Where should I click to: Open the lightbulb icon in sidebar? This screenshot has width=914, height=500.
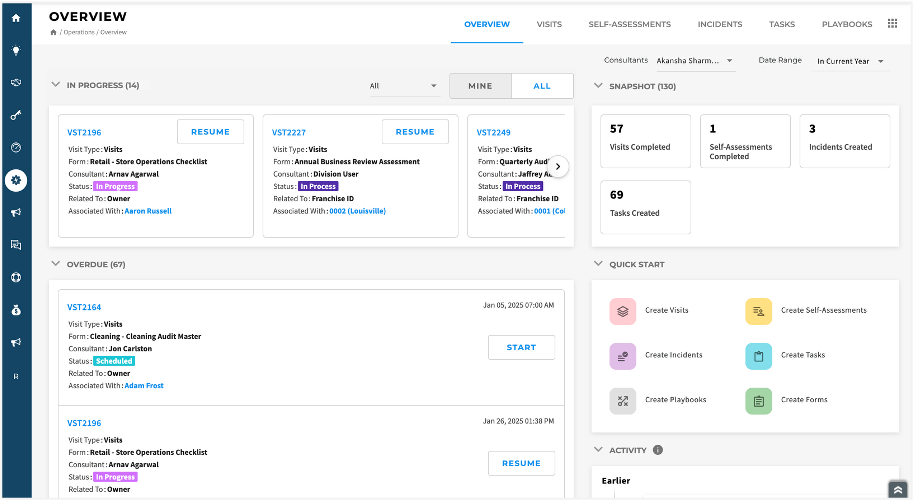pyautogui.click(x=16, y=50)
